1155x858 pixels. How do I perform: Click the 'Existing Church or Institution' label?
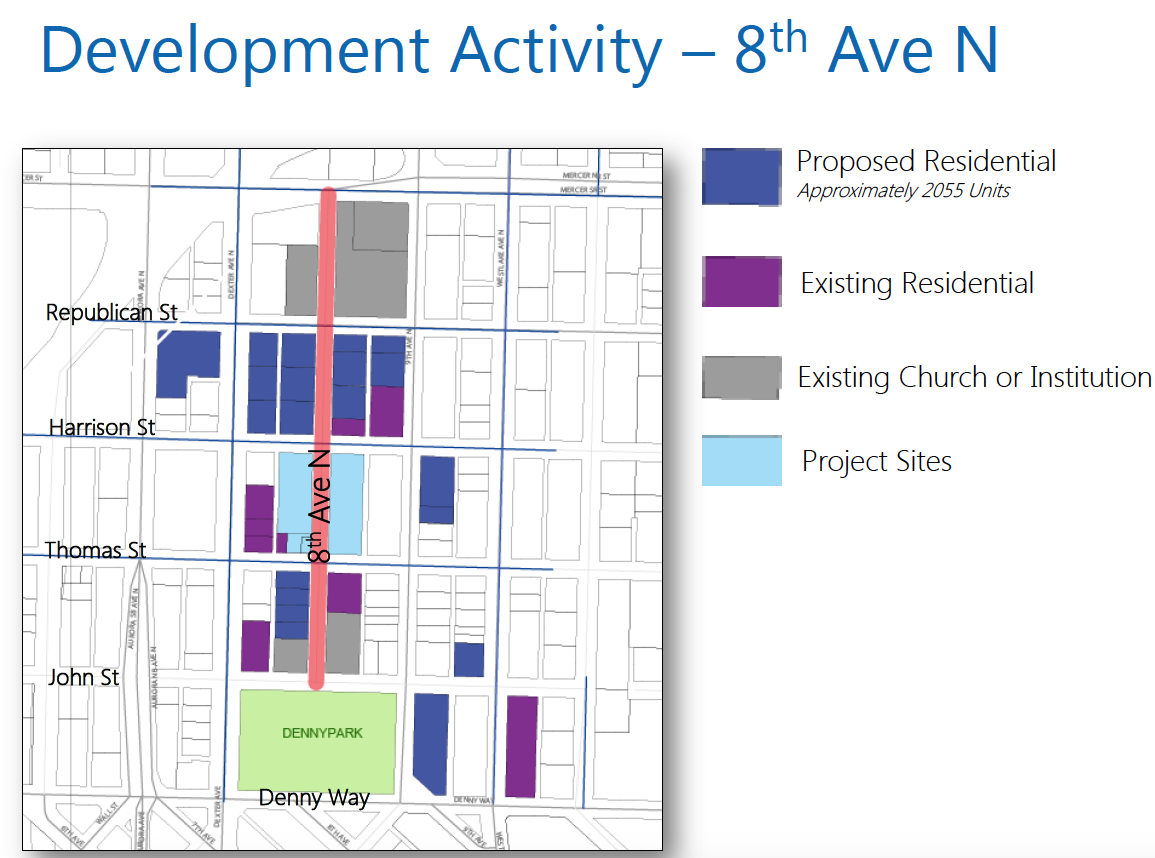[974, 378]
